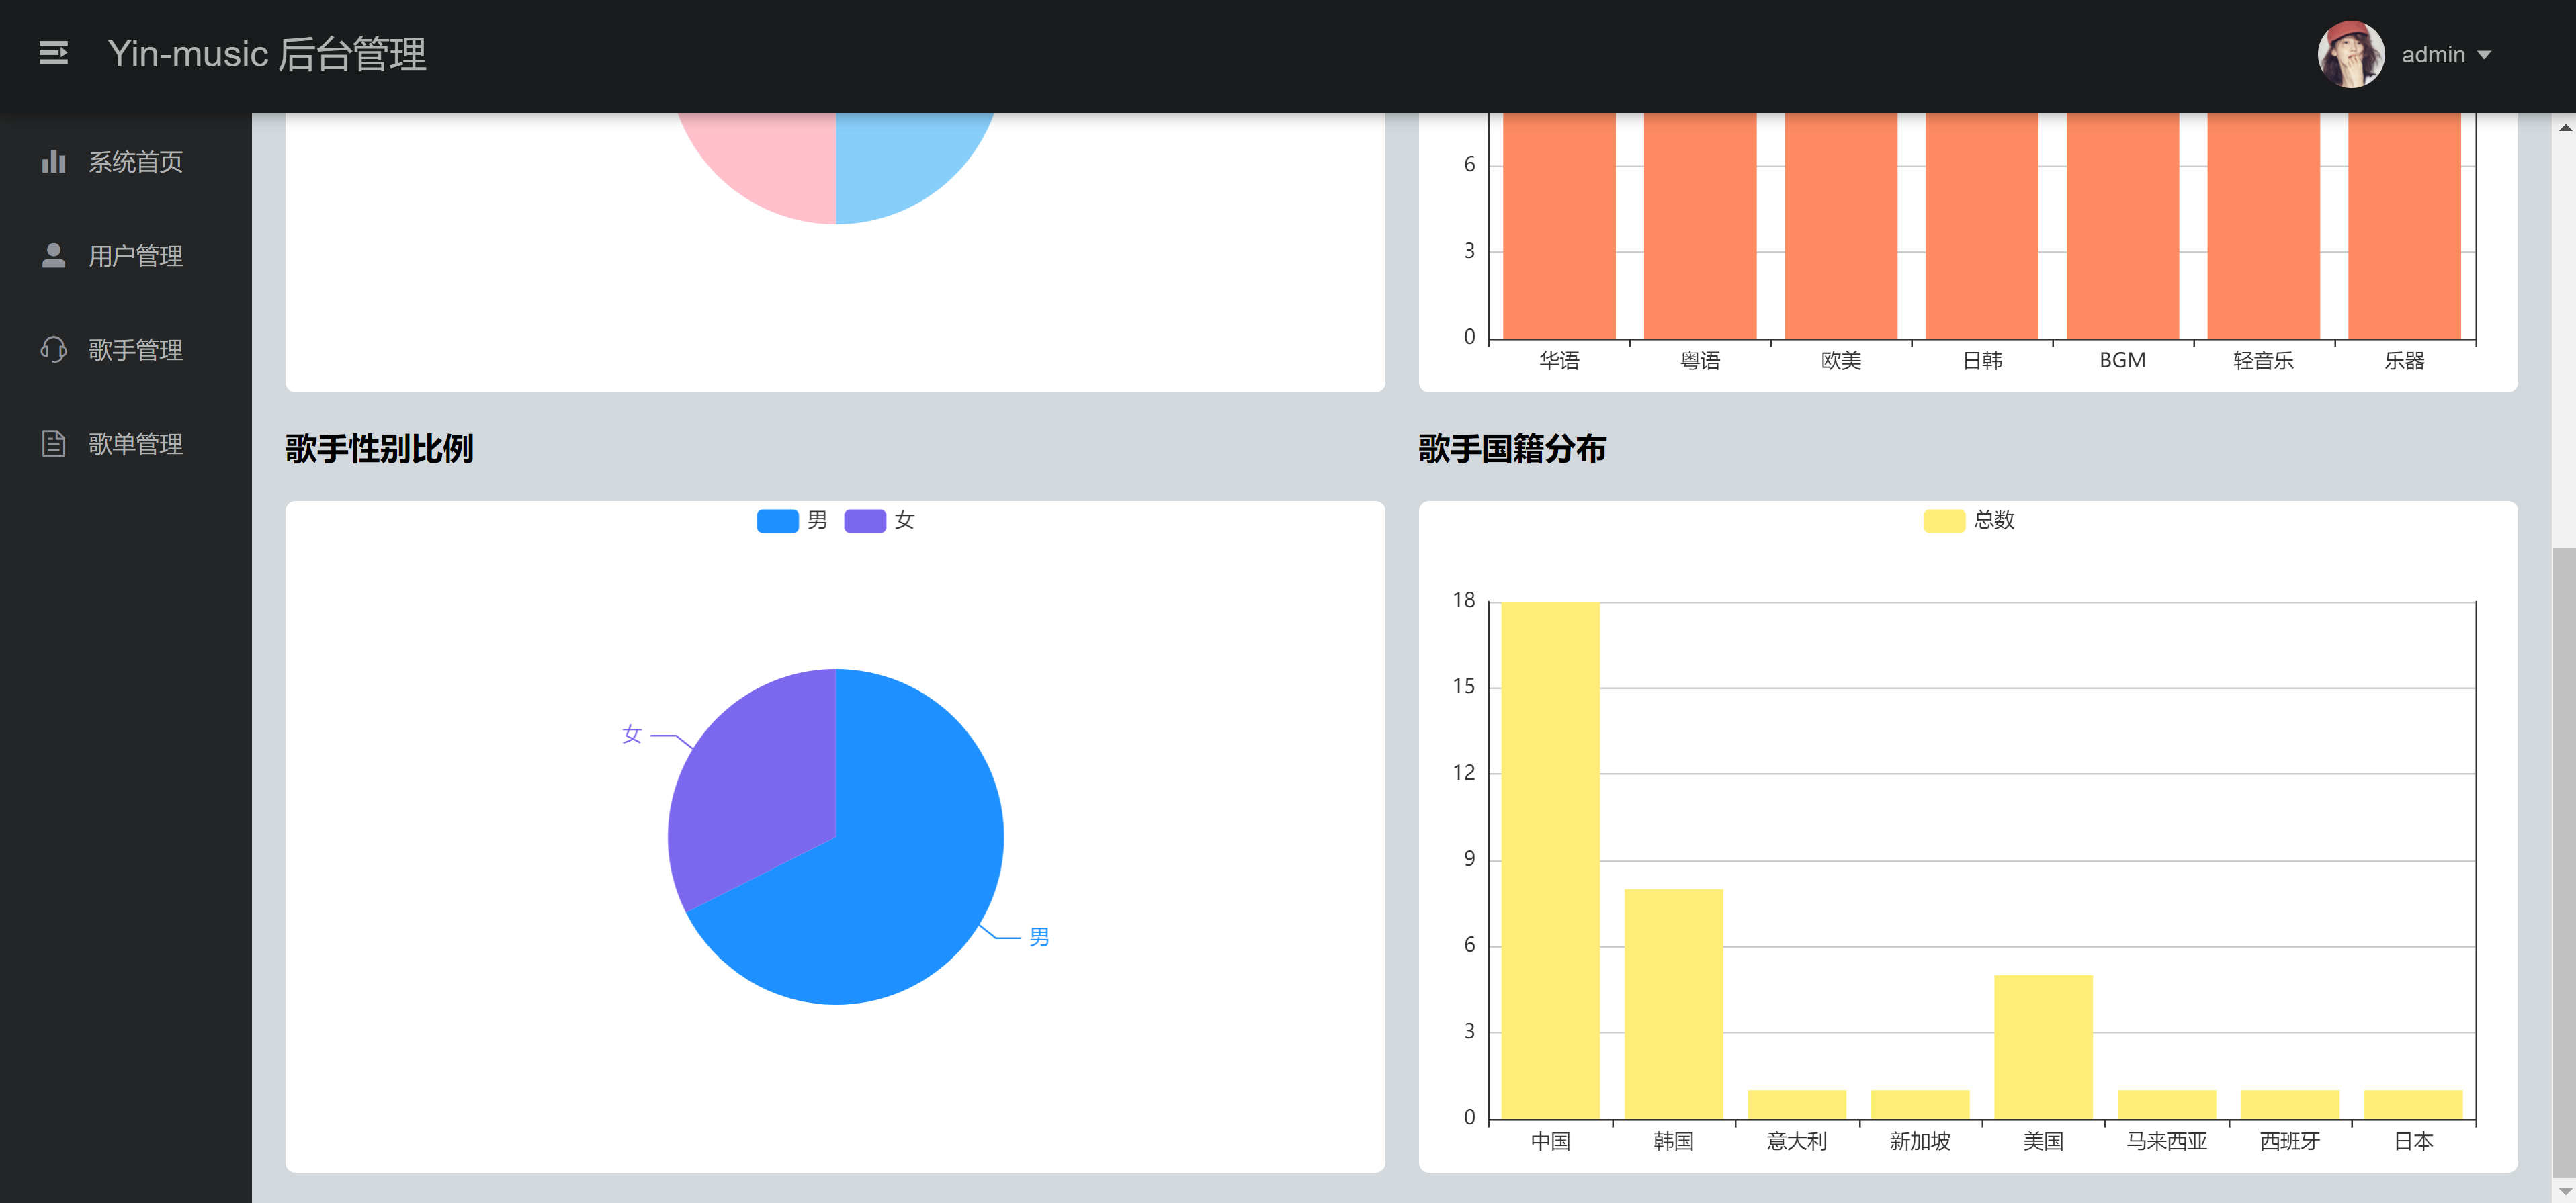Expand the admin dropdown arrow
The width and height of the screenshot is (2576, 1203).
[2484, 56]
